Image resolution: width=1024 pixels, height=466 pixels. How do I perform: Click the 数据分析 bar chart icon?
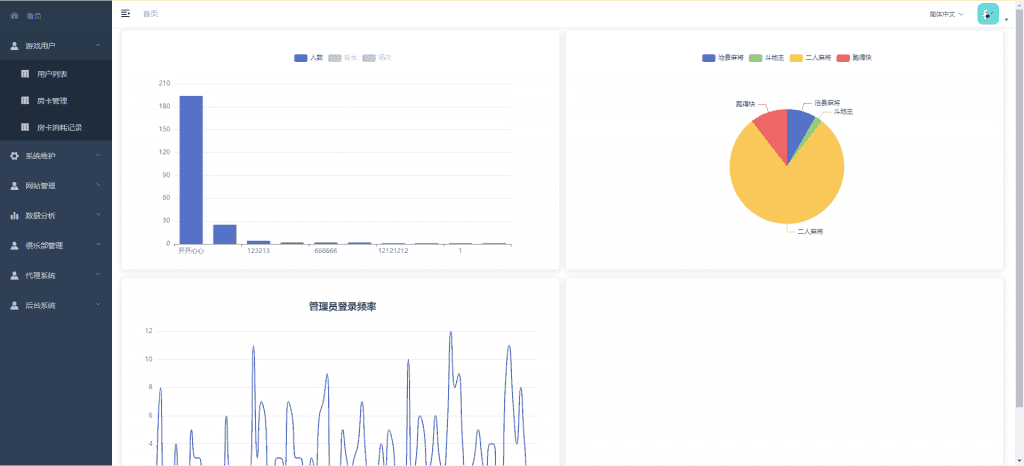coord(14,215)
